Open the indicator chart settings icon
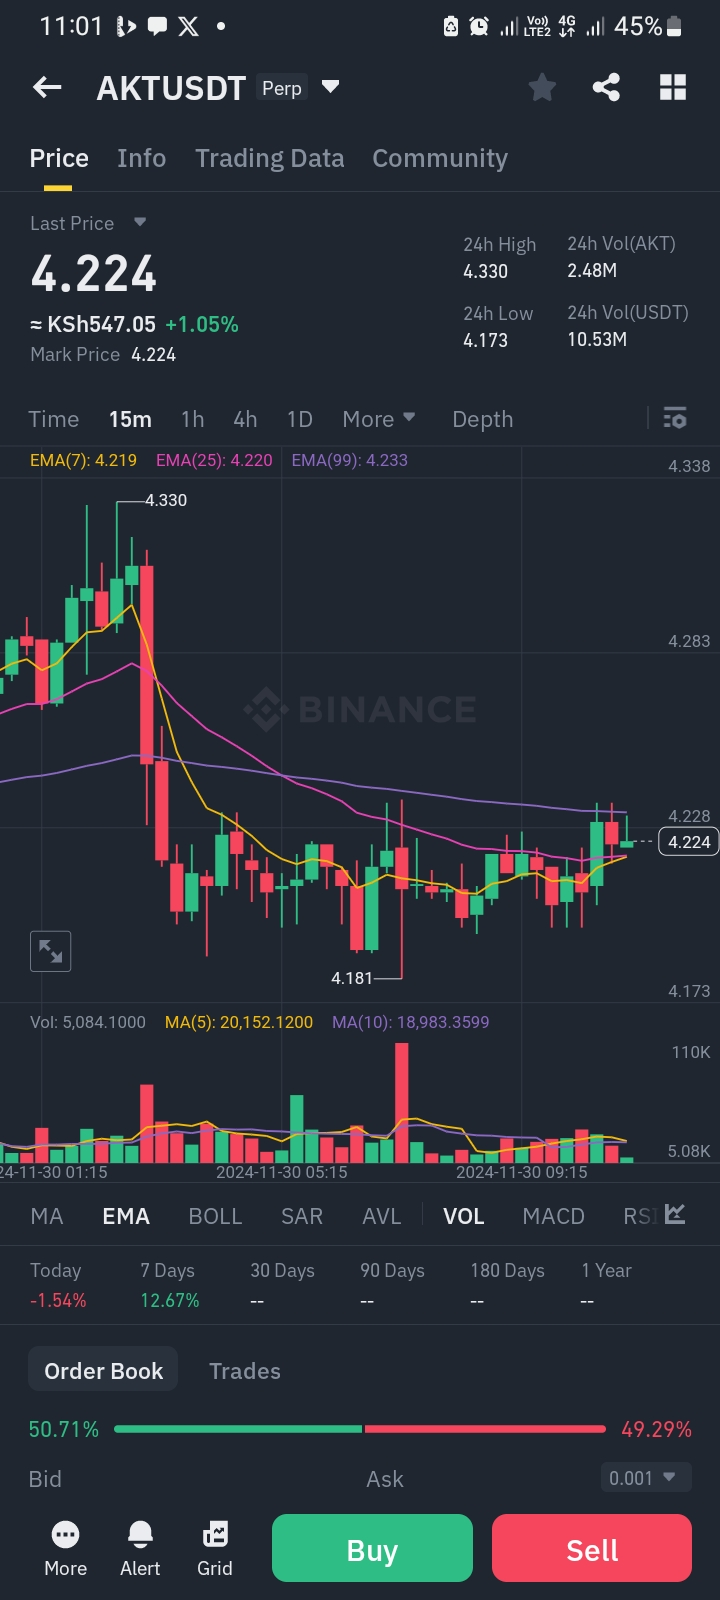 pos(675,1214)
